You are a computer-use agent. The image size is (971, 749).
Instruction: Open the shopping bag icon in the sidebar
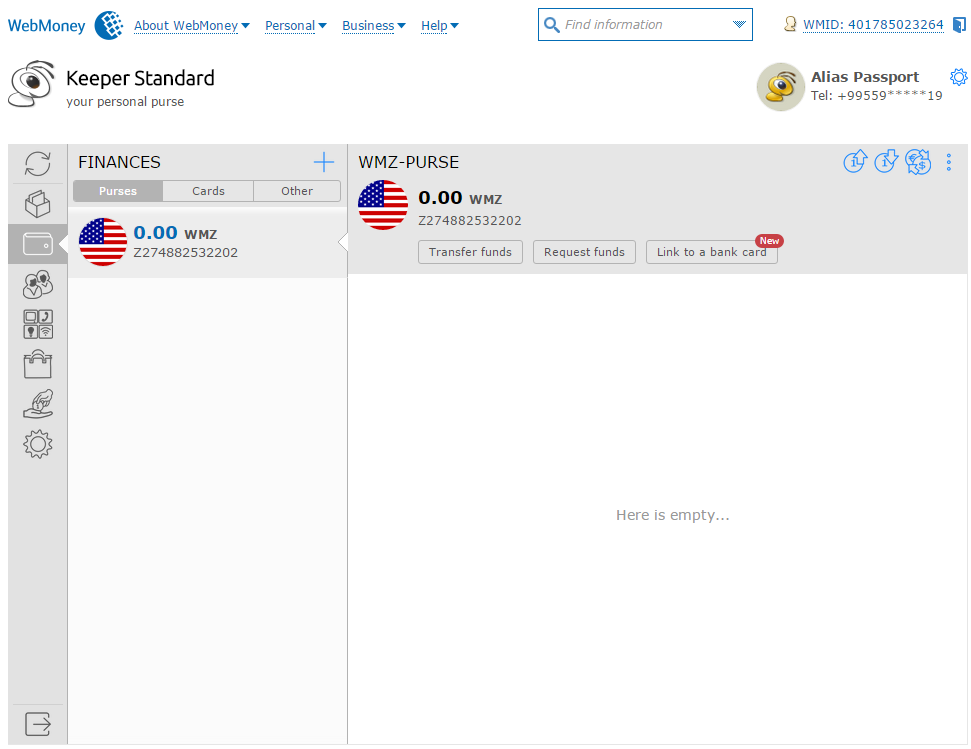click(37, 364)
